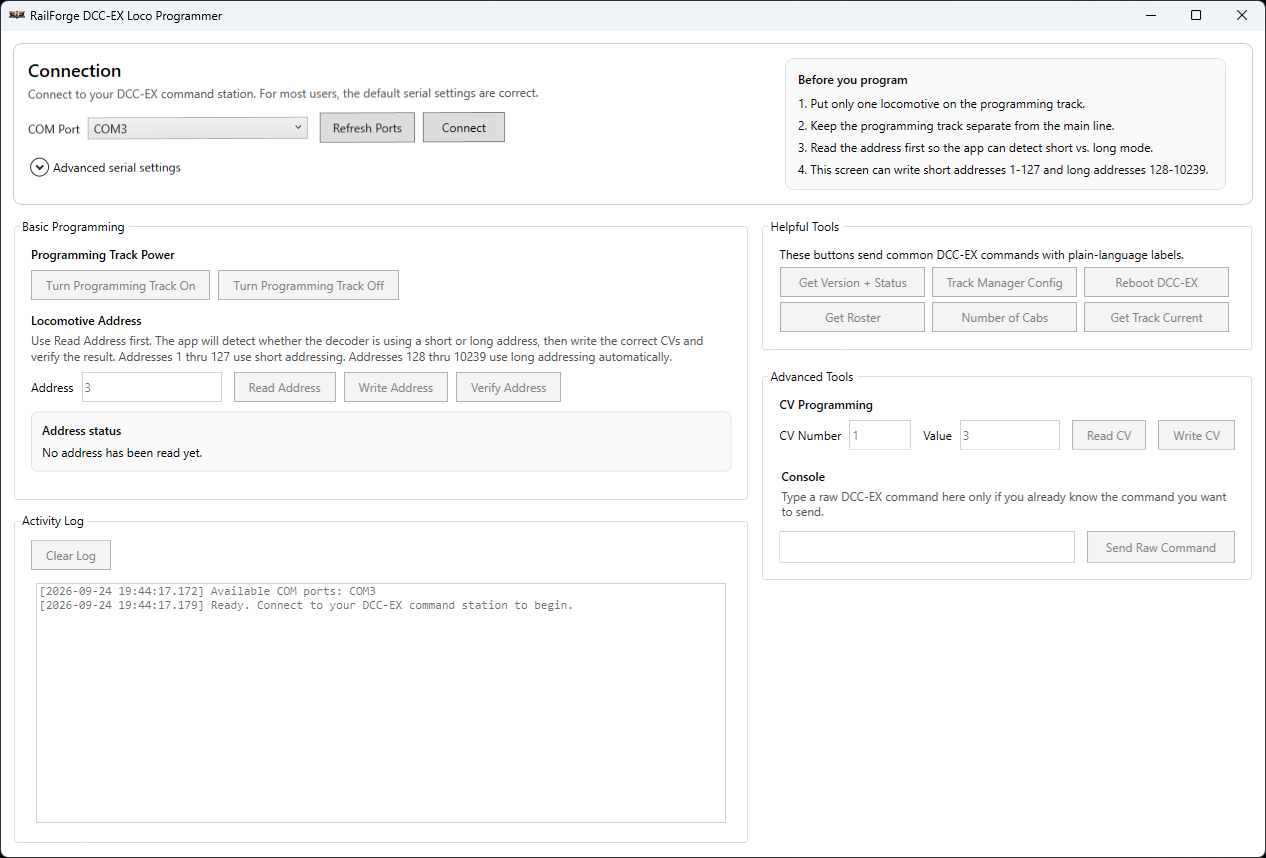Connect to the command station
The image size is (1266, 858).
point(464,128)
